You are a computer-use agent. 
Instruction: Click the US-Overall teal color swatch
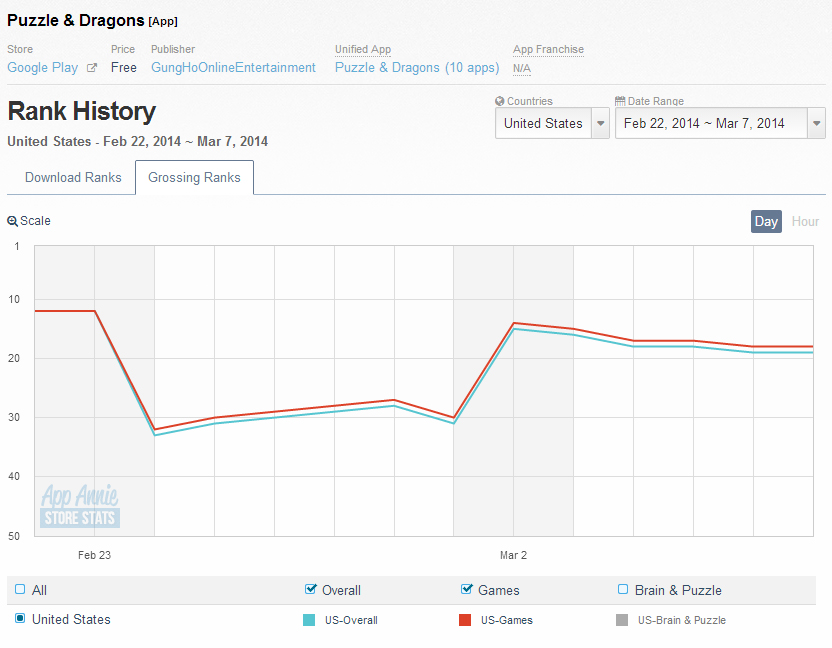point(310,620)
